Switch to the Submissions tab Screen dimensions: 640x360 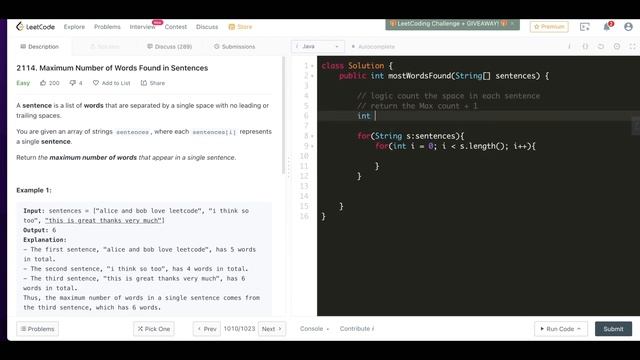[235, 47]
